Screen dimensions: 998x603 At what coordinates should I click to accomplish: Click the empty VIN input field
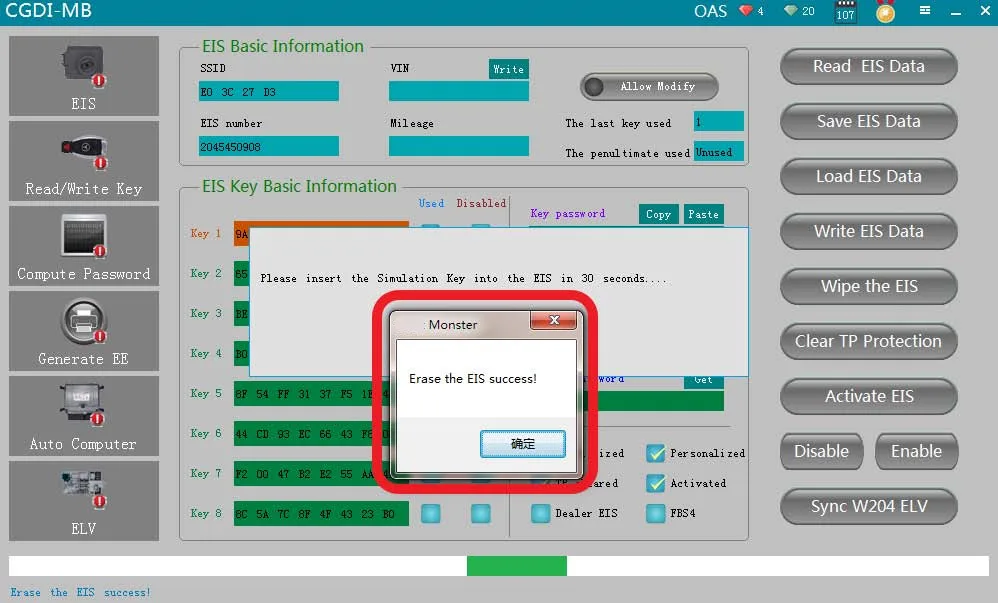(x=459, y=92)
